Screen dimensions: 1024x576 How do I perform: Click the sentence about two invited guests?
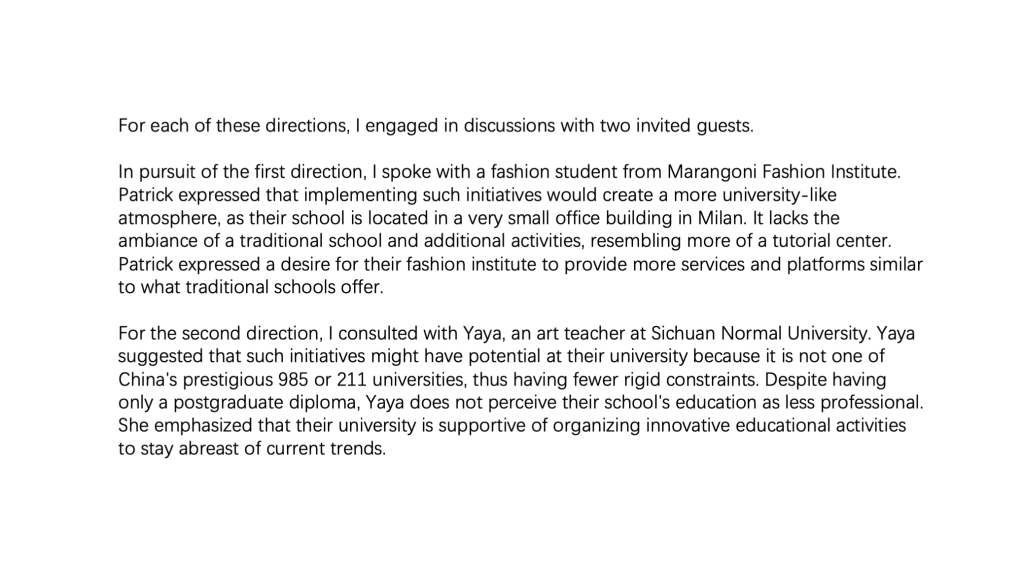click(x=435, y=126)
